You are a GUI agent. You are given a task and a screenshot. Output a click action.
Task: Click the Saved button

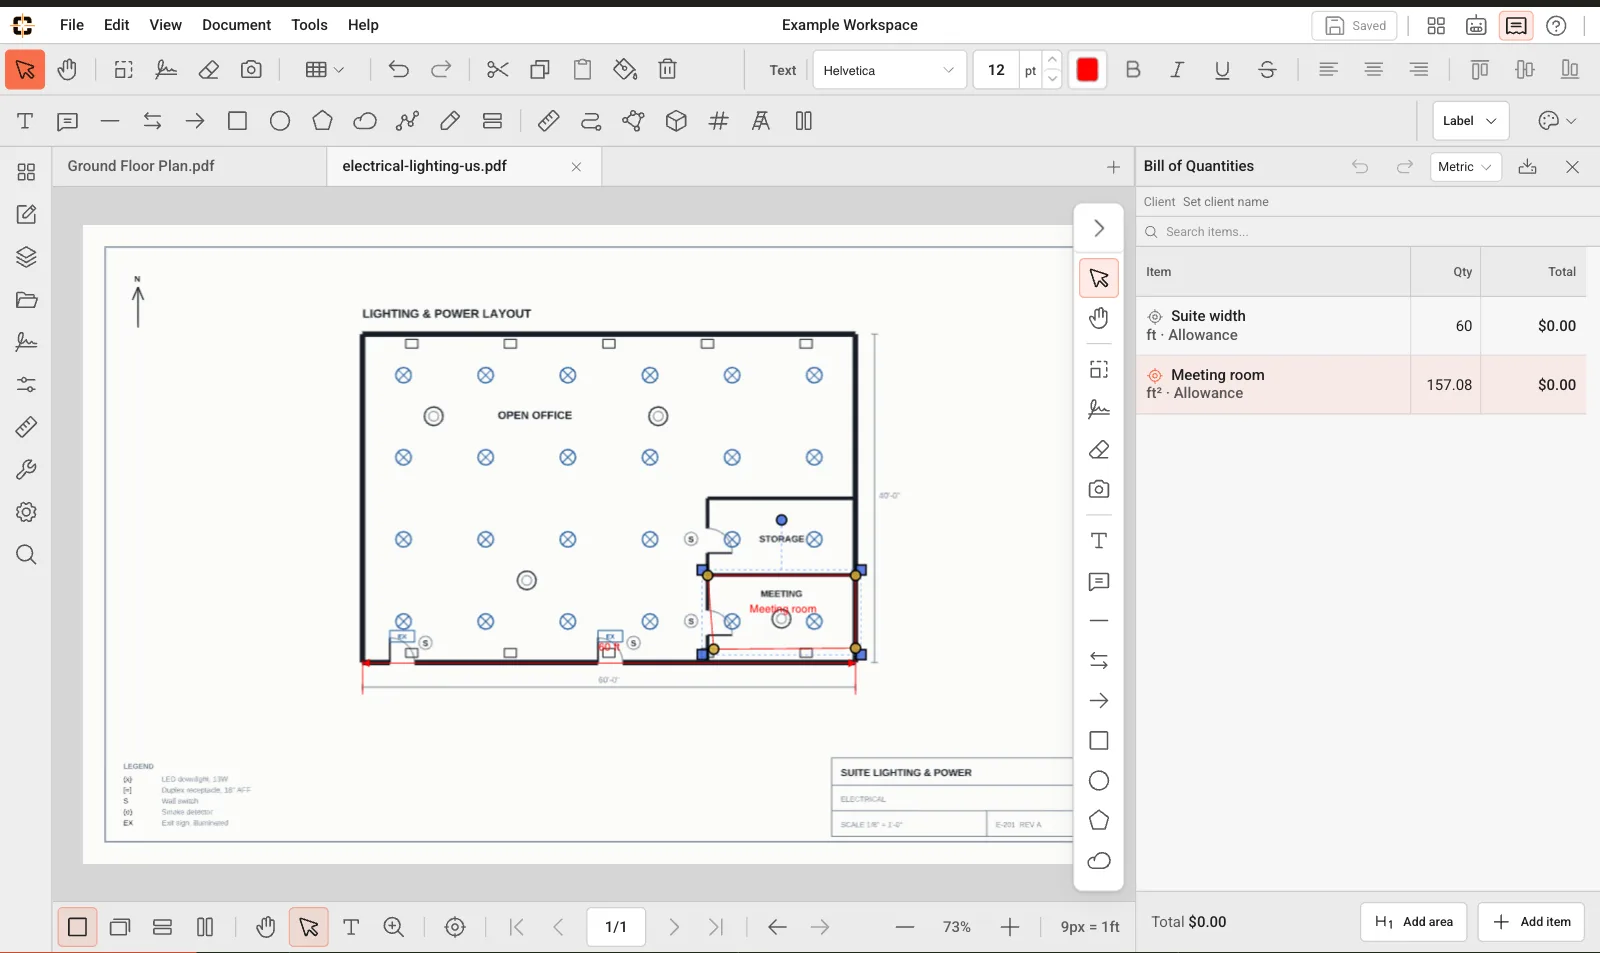click(1354, 26)
